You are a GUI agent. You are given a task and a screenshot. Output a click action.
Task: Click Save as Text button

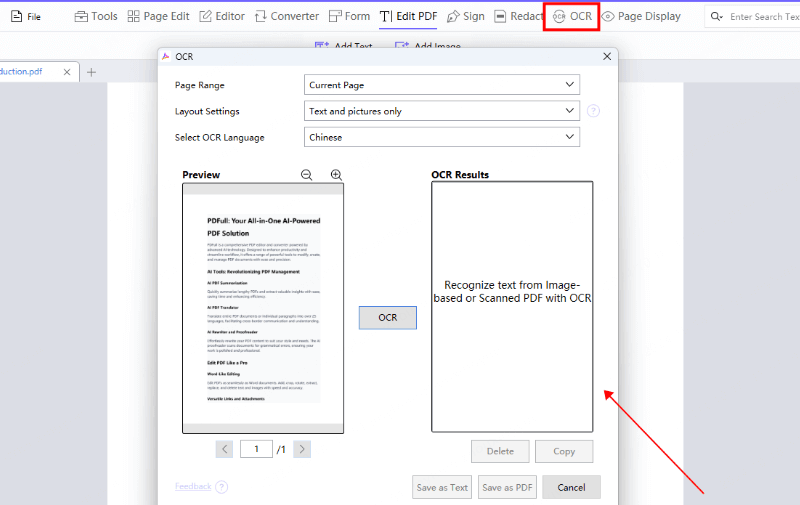(x=442, y=487)
